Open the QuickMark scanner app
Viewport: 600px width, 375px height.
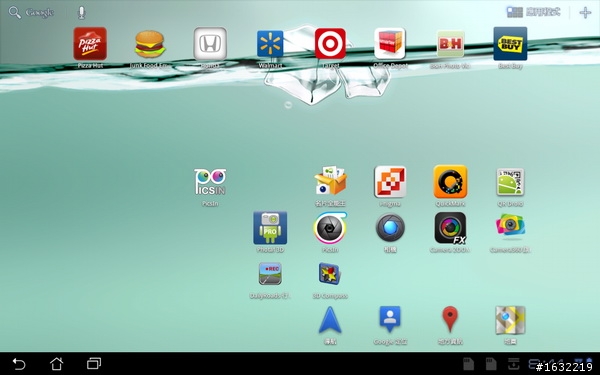pyautogui.click(x=450, y=181)
